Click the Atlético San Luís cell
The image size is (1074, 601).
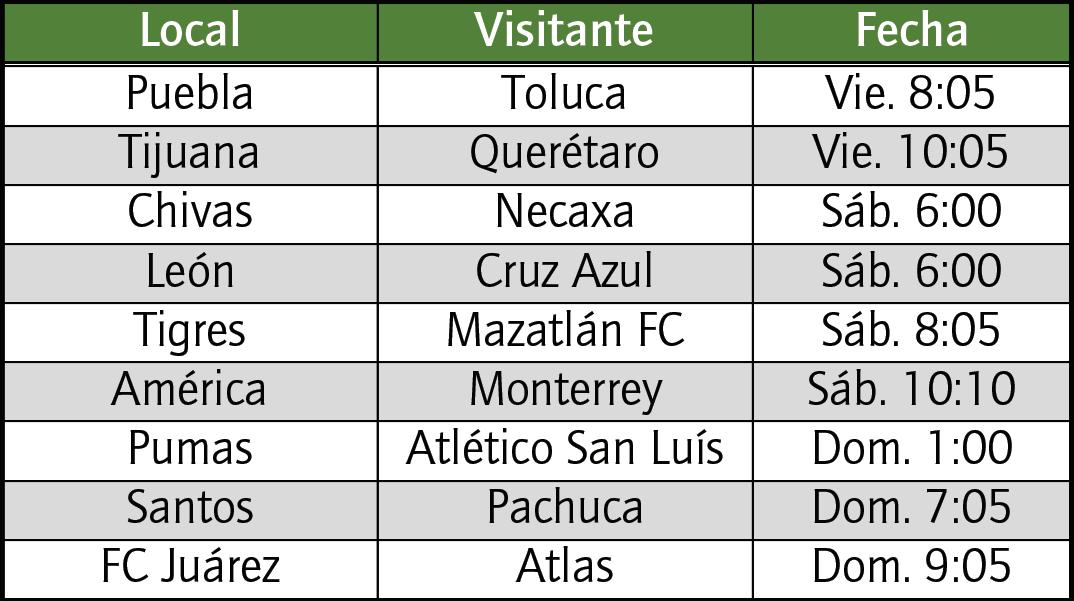click(565, 451)
